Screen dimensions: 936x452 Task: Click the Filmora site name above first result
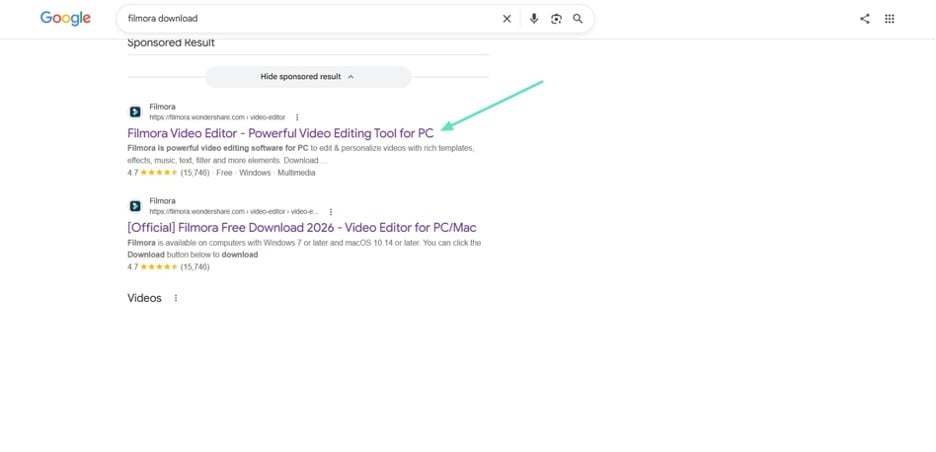pyautogui.click(x=162, y=107)
